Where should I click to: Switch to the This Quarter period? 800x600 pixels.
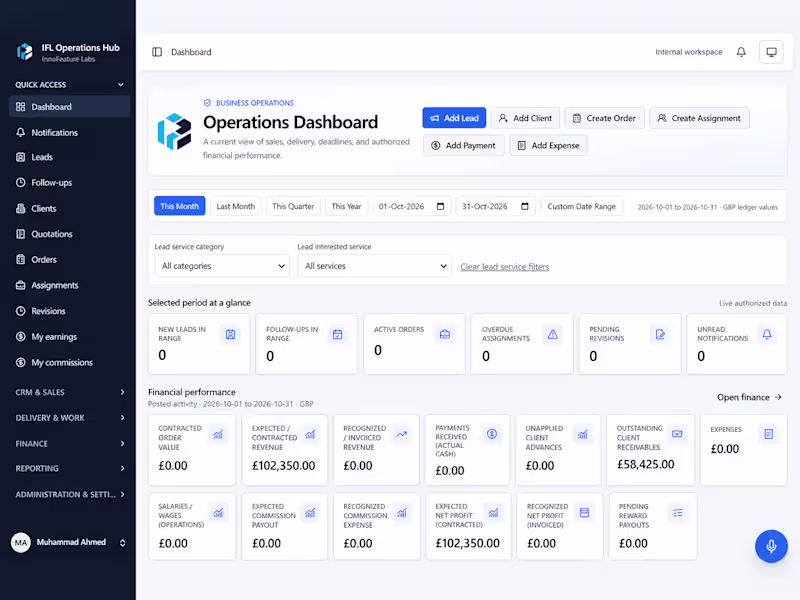(x=293, y=206)
